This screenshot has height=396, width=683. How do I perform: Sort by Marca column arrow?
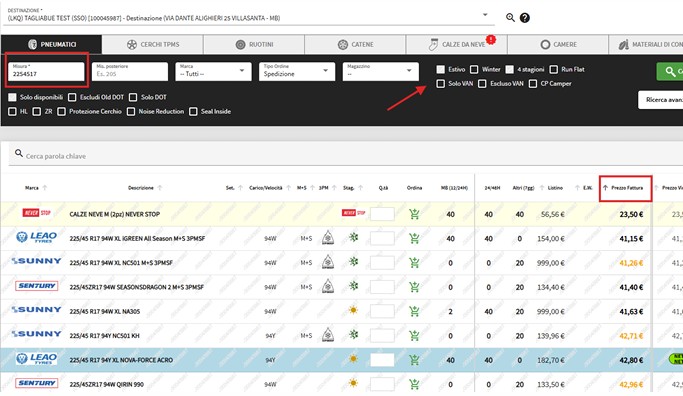point(44,188)
